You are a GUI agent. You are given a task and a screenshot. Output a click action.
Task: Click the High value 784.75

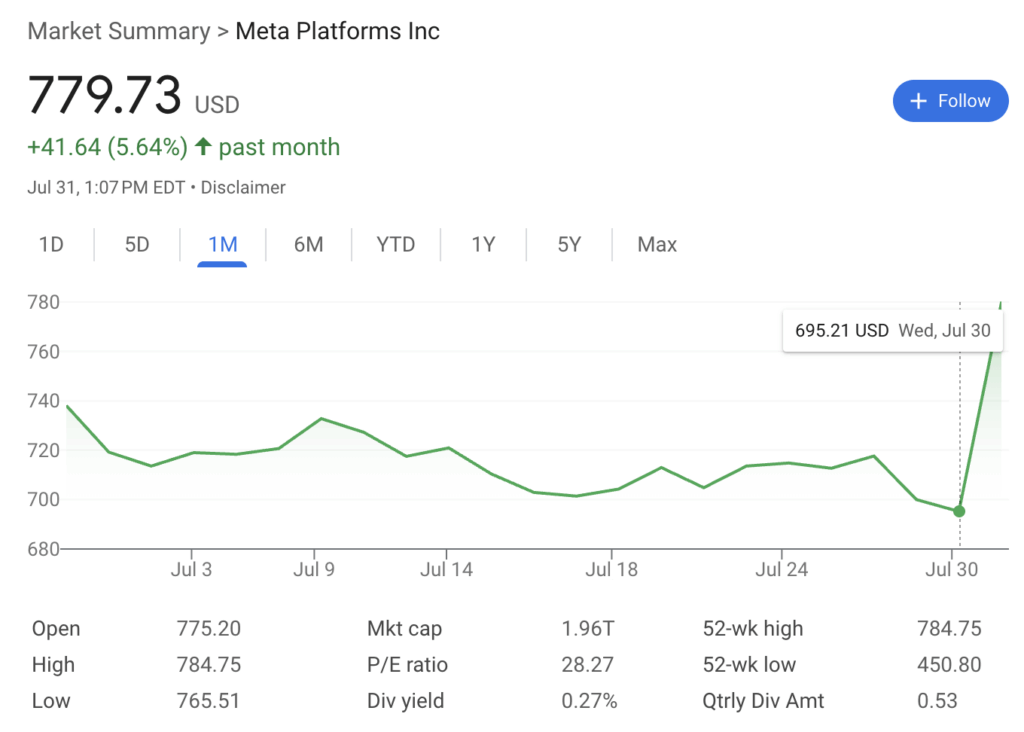tap(208, 665)
